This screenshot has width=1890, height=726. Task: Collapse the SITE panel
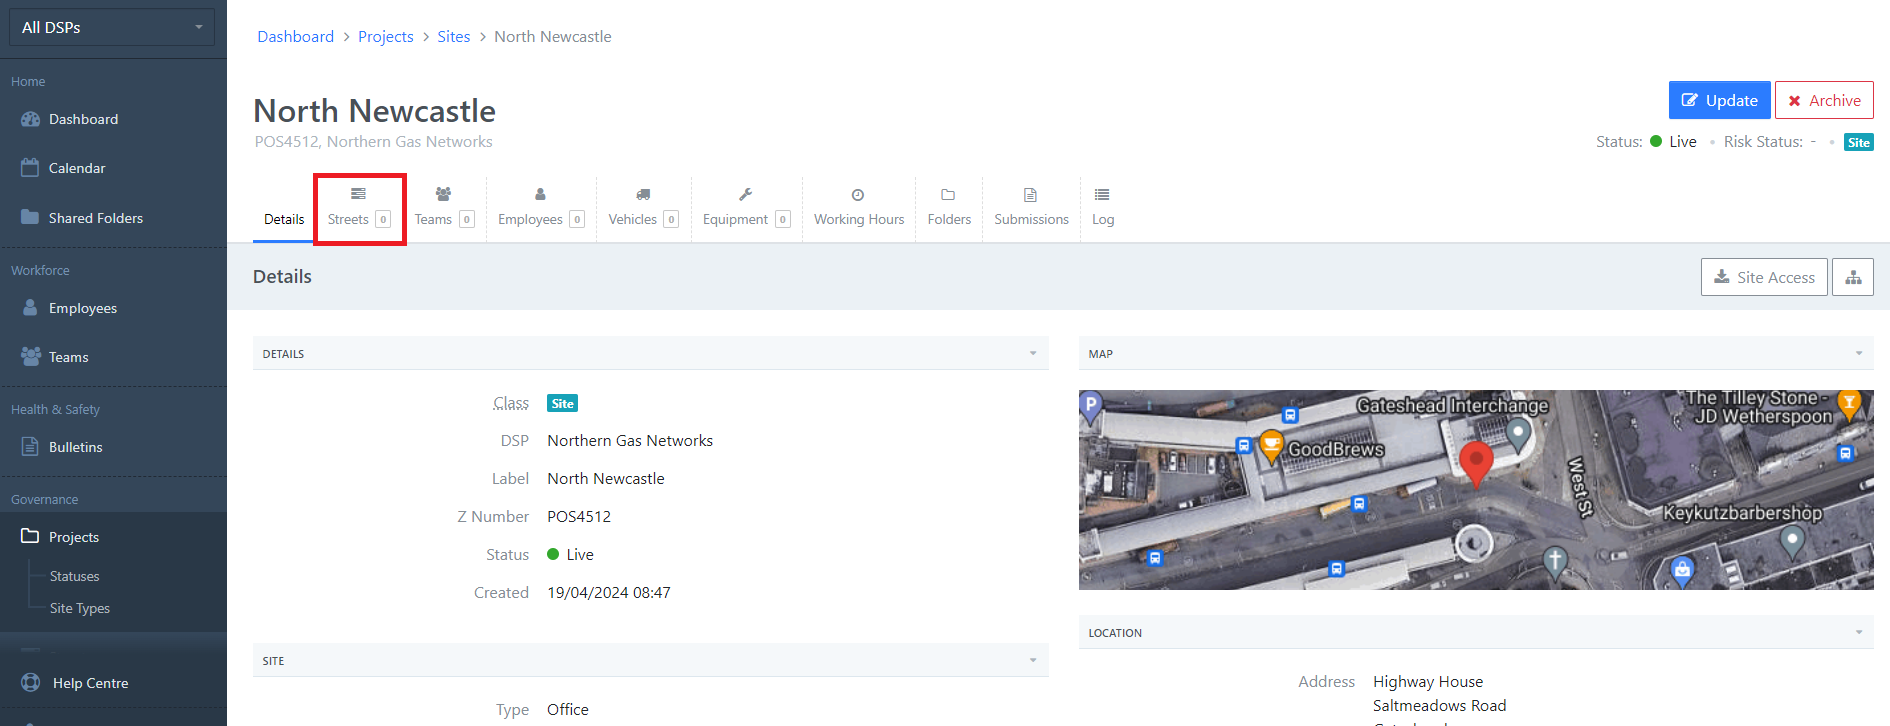point(1033,660)
